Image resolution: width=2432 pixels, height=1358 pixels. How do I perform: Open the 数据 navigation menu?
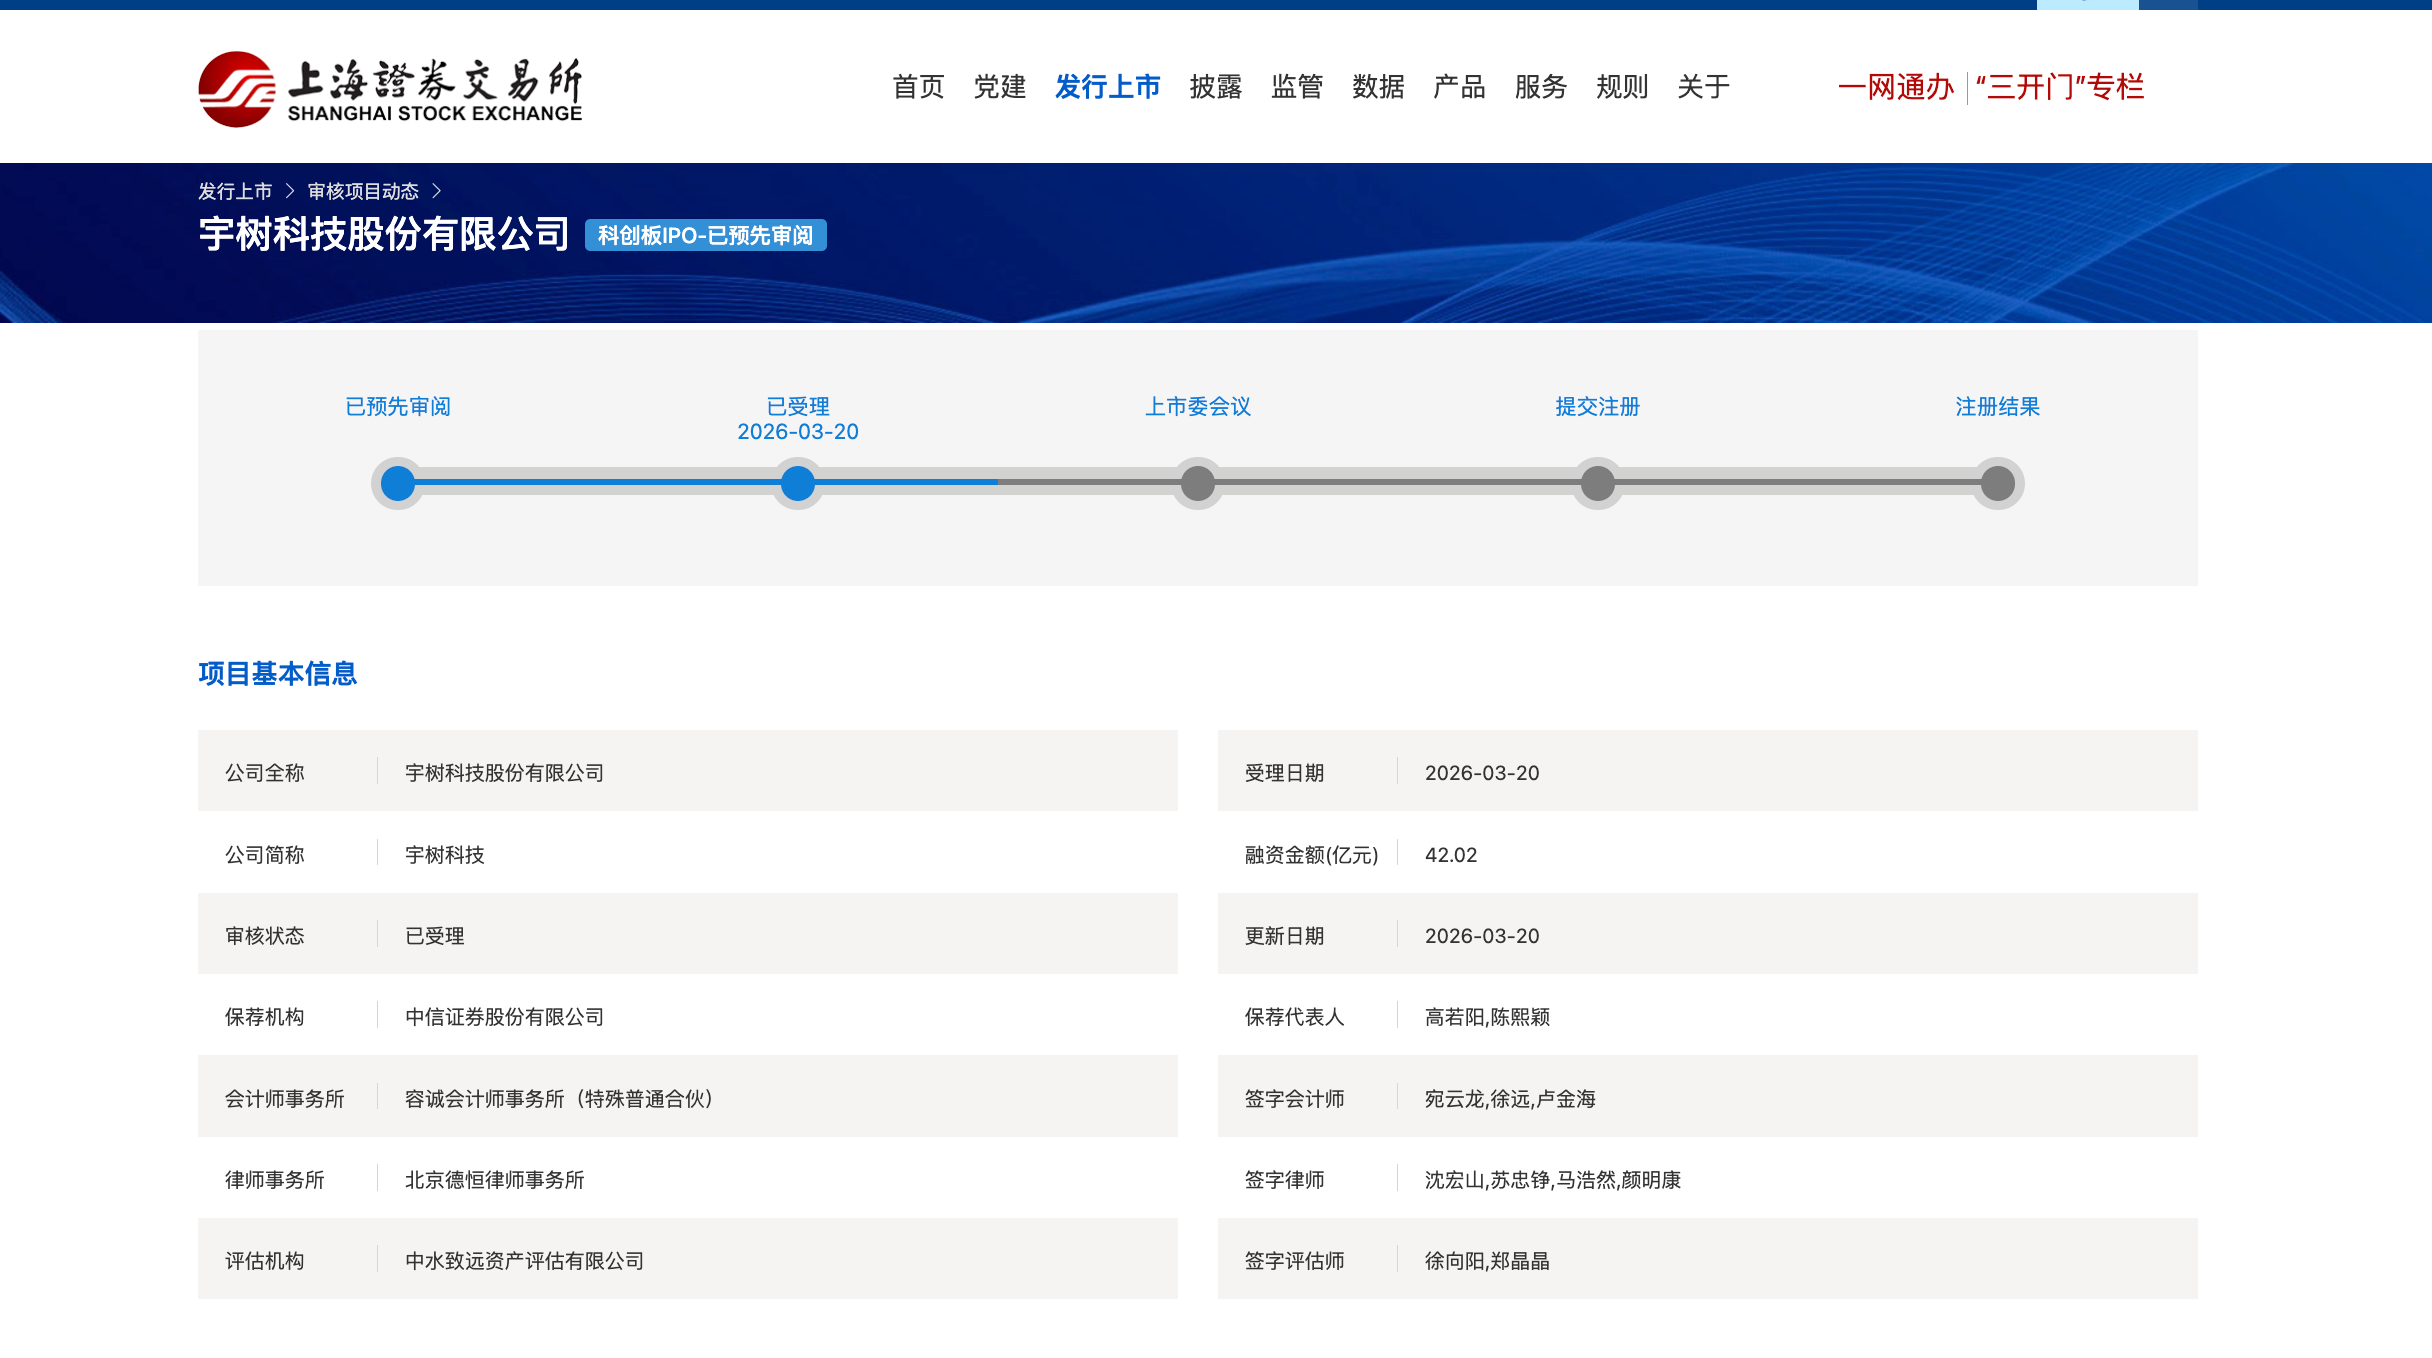[1378, 87]
